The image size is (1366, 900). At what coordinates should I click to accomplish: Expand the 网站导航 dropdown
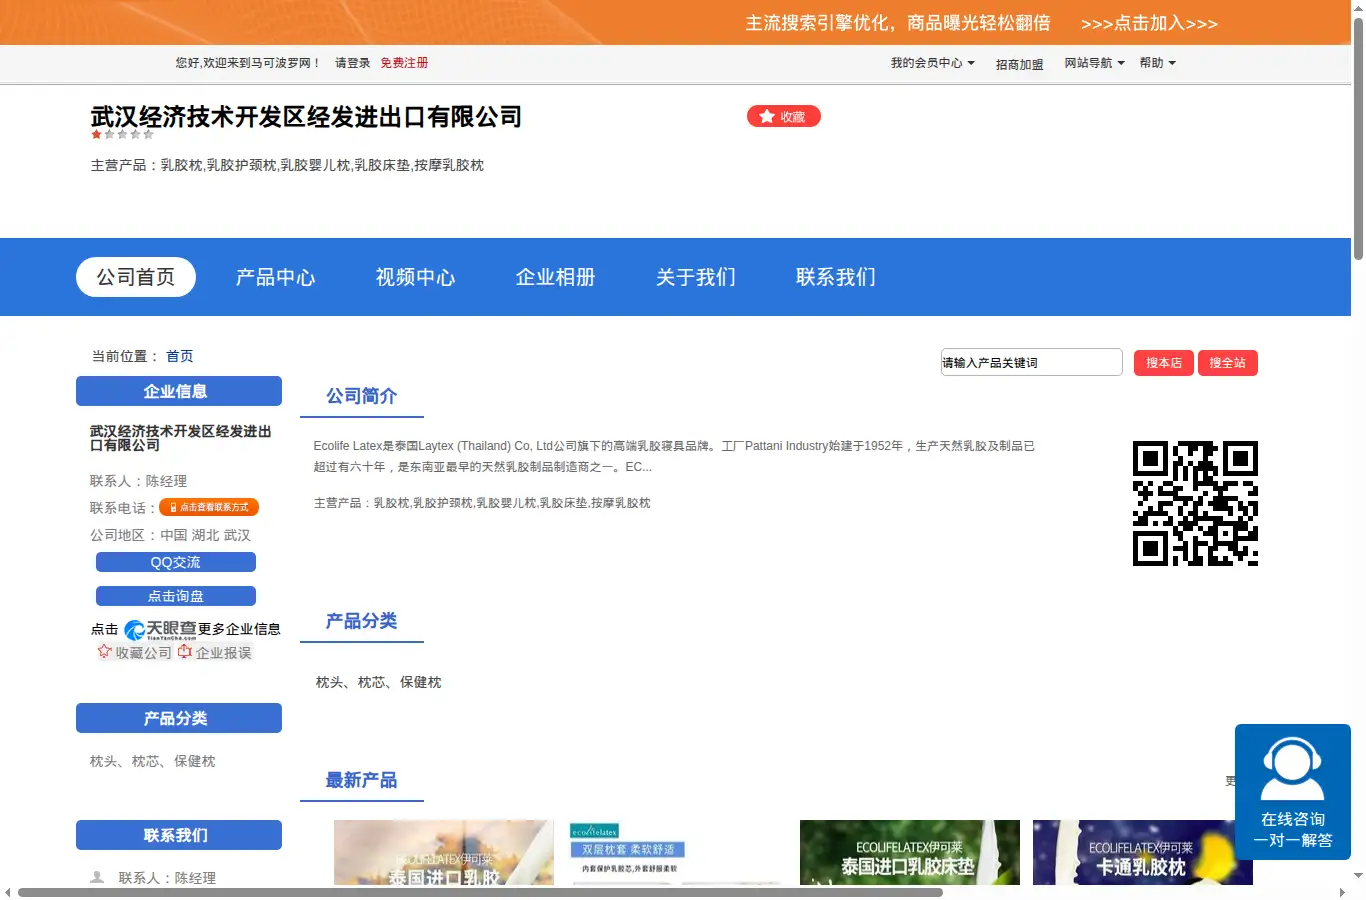1094,63
